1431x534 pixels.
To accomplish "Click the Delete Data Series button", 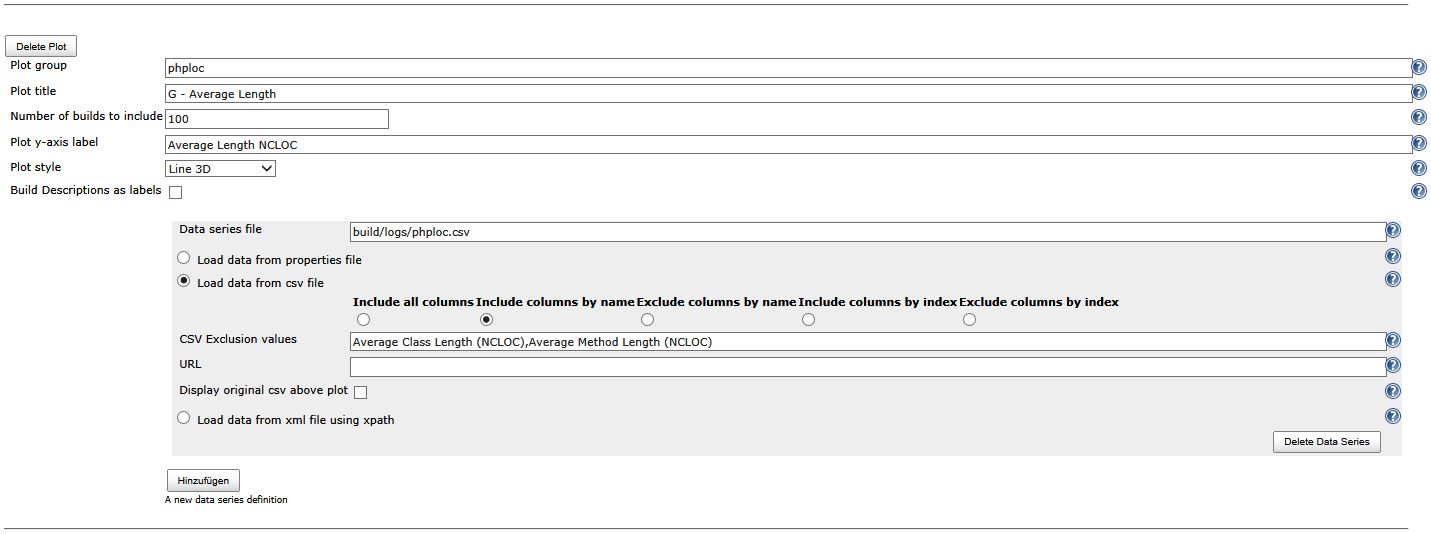I will coord(1326,442).
